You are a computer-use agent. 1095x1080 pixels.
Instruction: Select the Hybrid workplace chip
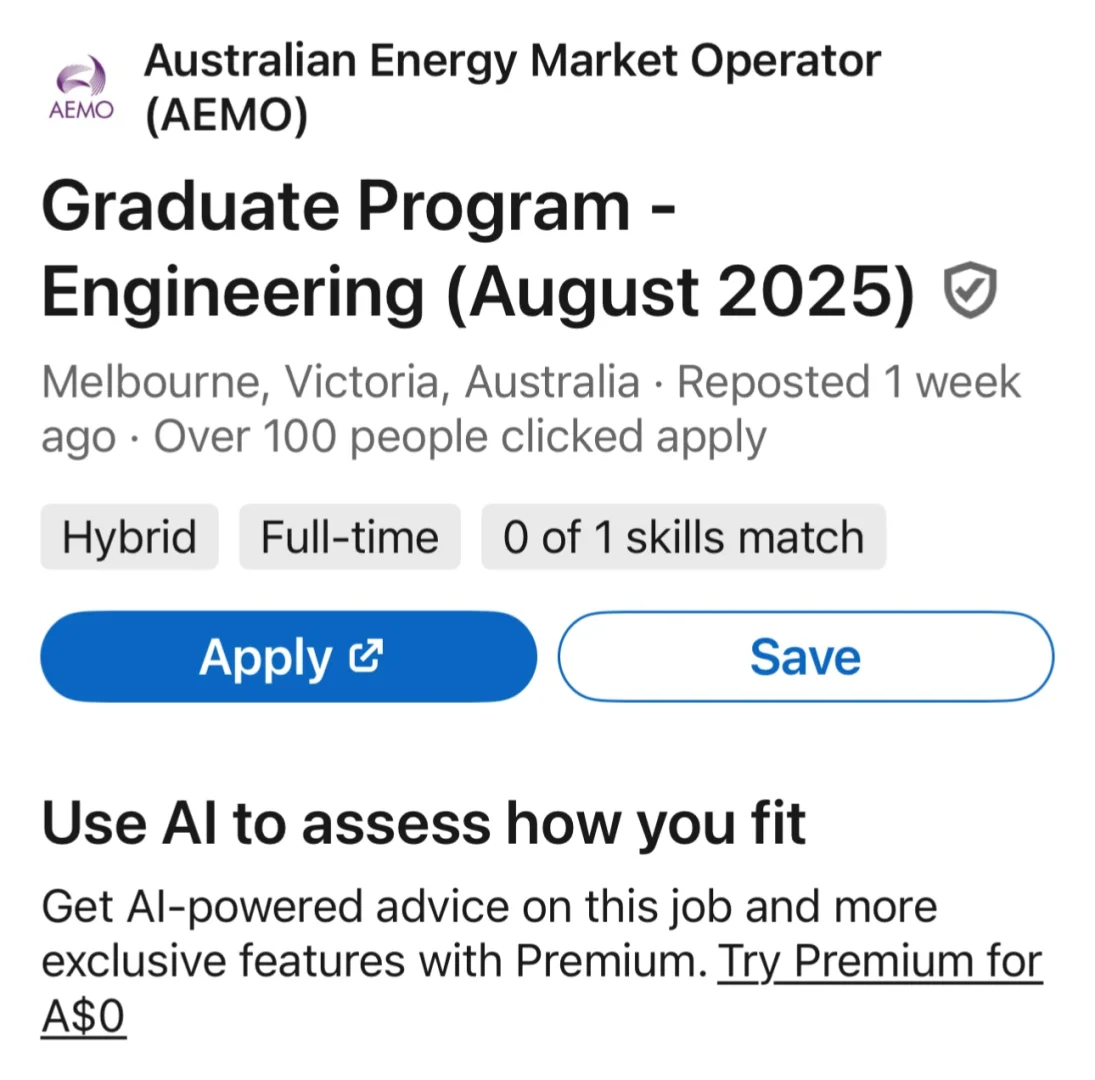(x=129, y=538)
